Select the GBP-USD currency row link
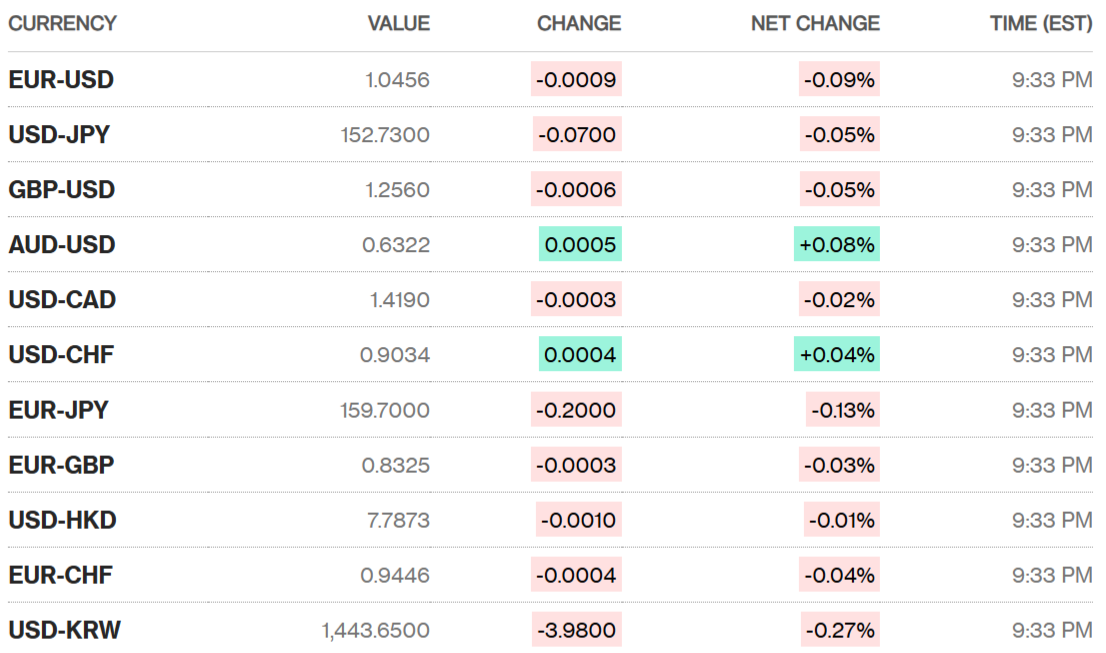Viewport: 1106px width, 653px height. [x=62, y=190]
